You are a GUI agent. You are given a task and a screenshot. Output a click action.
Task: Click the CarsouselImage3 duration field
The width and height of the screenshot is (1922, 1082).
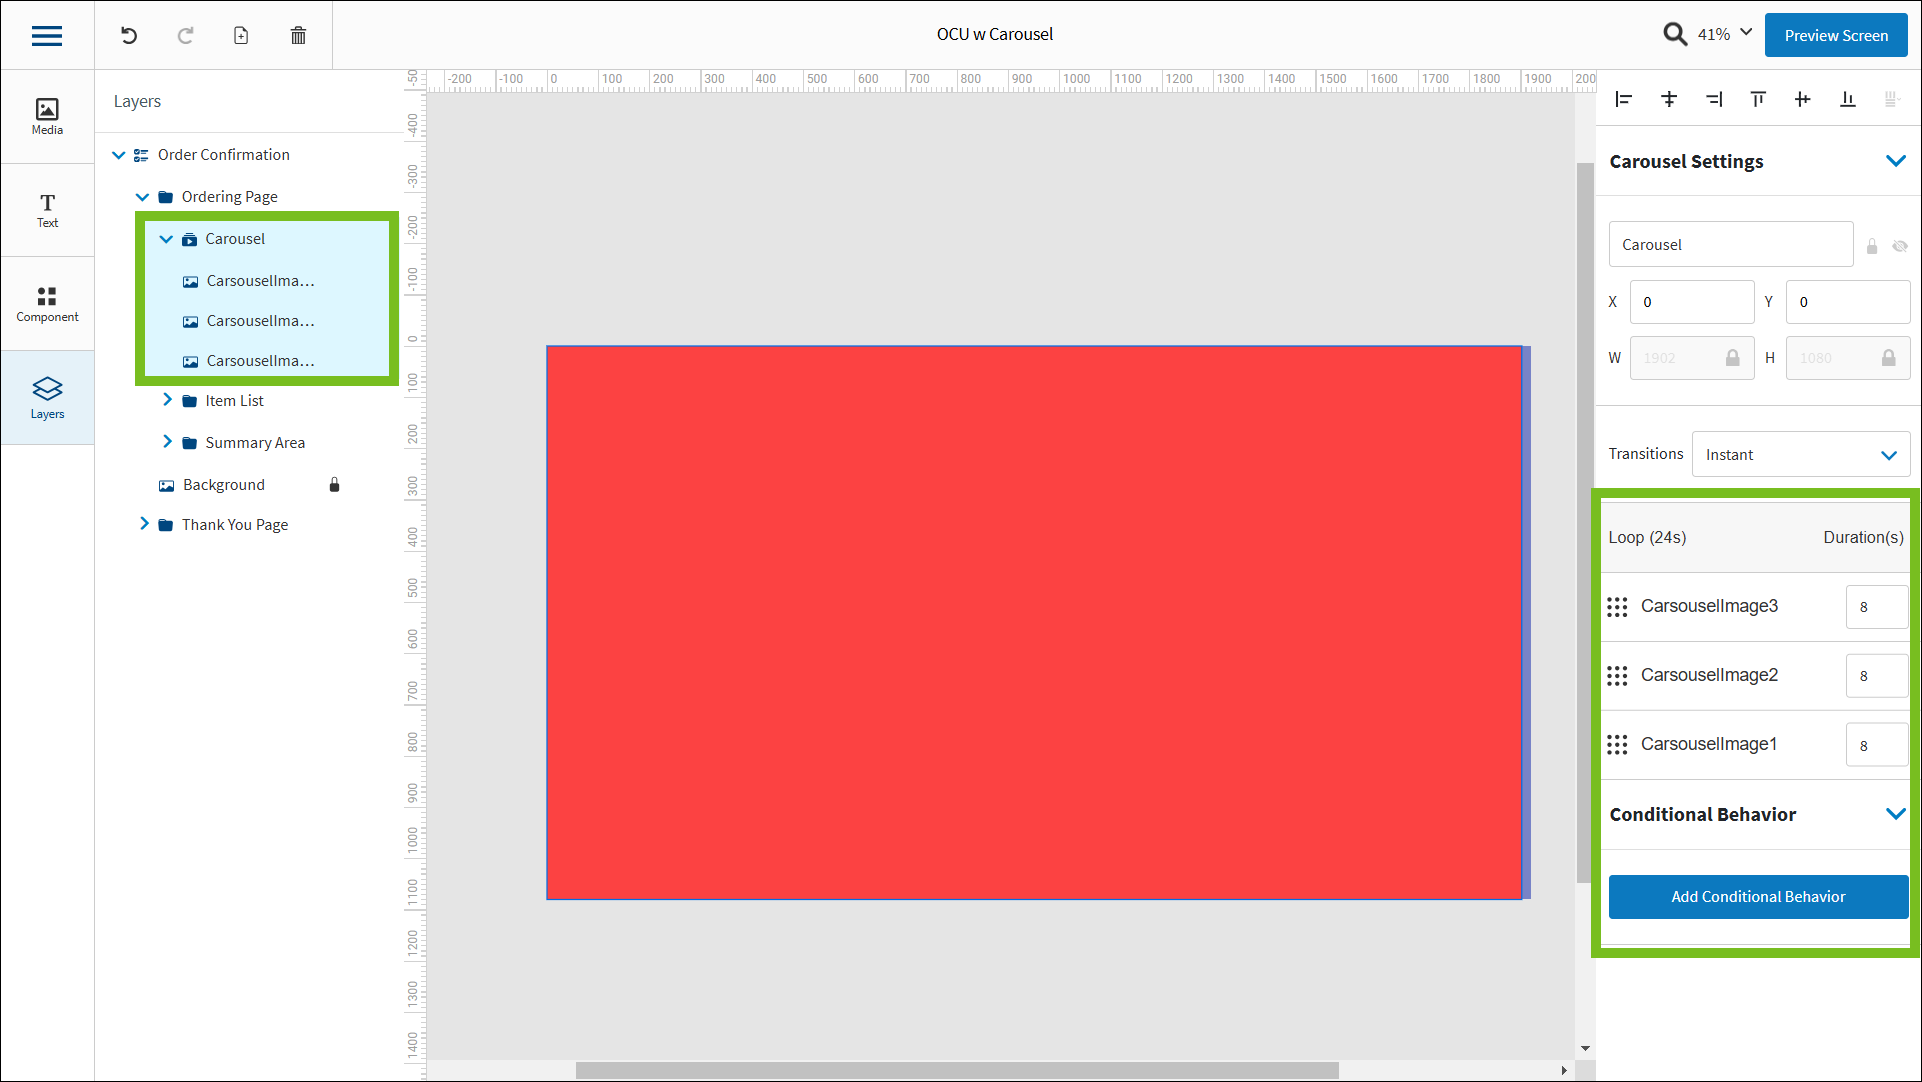(1875, 607)
